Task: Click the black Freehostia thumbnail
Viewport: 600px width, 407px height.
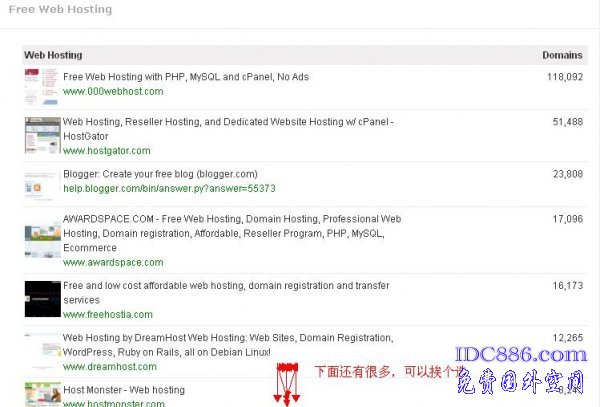Action: [x=42, y=298]
